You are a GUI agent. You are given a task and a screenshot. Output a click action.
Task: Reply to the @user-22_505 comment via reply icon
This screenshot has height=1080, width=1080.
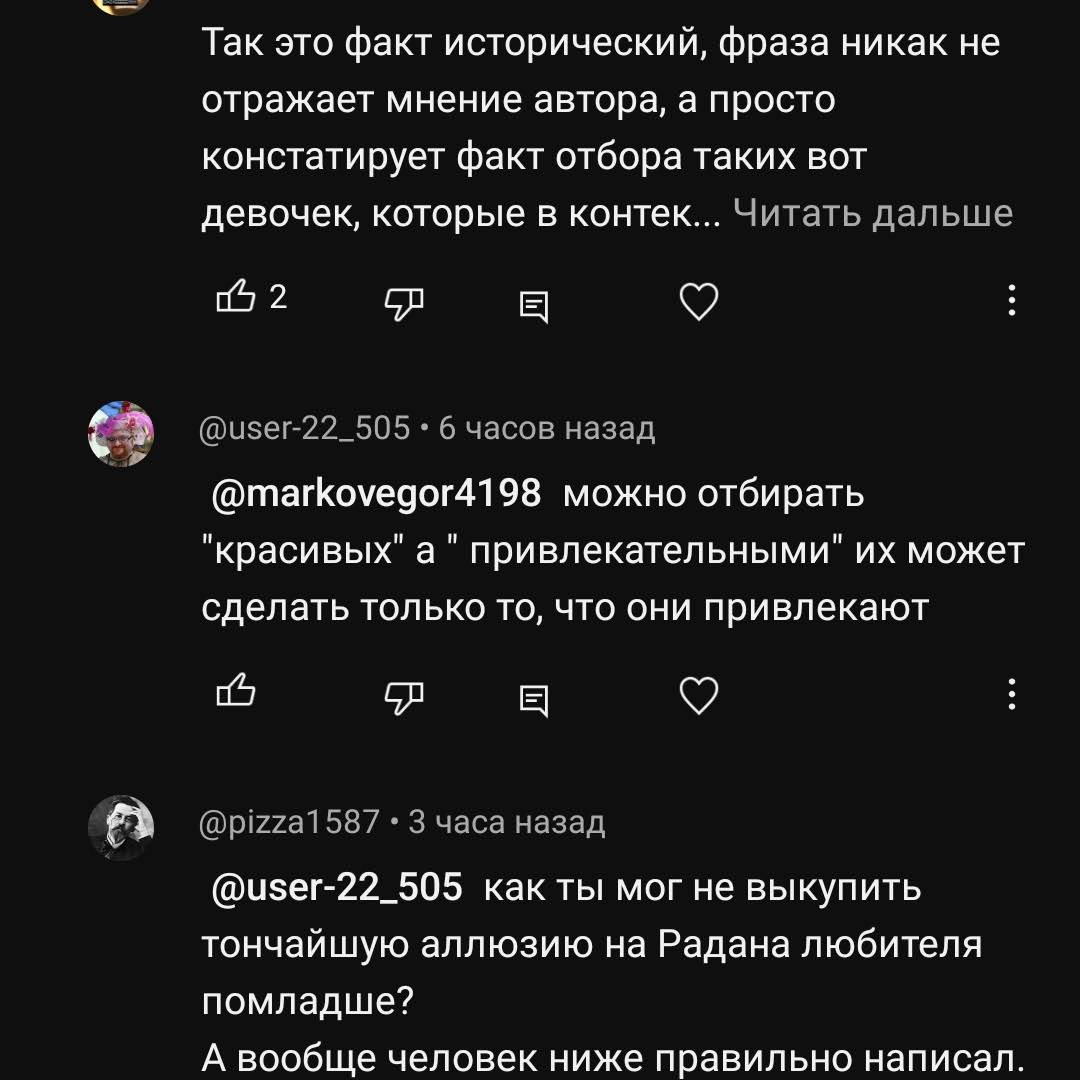click(534, 700)
